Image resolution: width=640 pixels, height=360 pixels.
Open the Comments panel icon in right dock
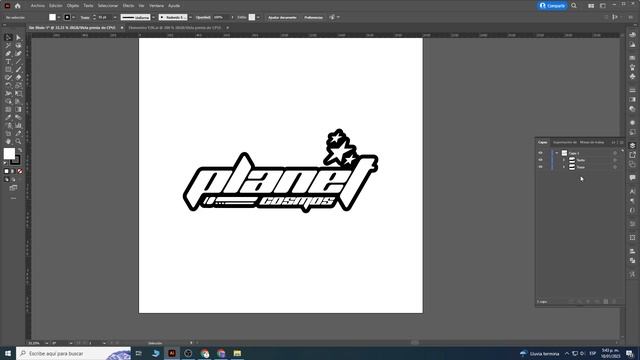pyautogui.click(x=632, y=178)
